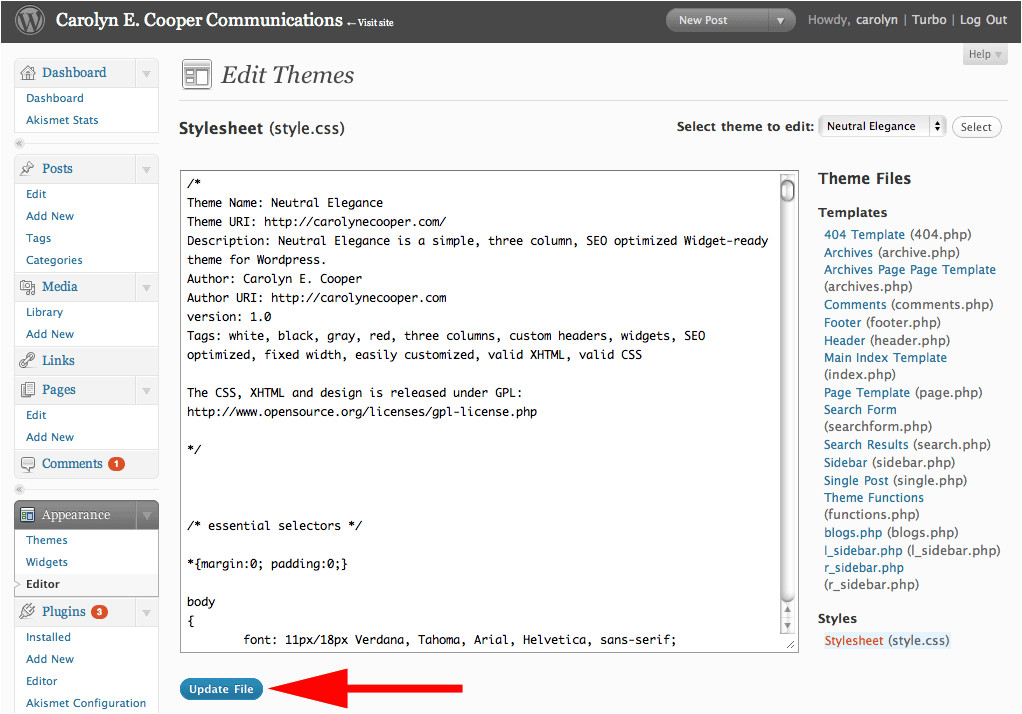Collapse the Appearance menu arrow
This screenshot has width=1022, height=714.
click(147, 515)
